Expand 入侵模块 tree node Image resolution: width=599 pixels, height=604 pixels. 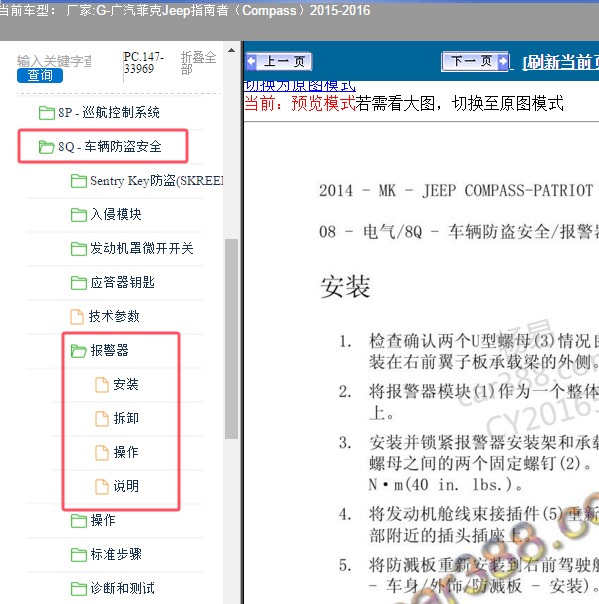point(116,214)
